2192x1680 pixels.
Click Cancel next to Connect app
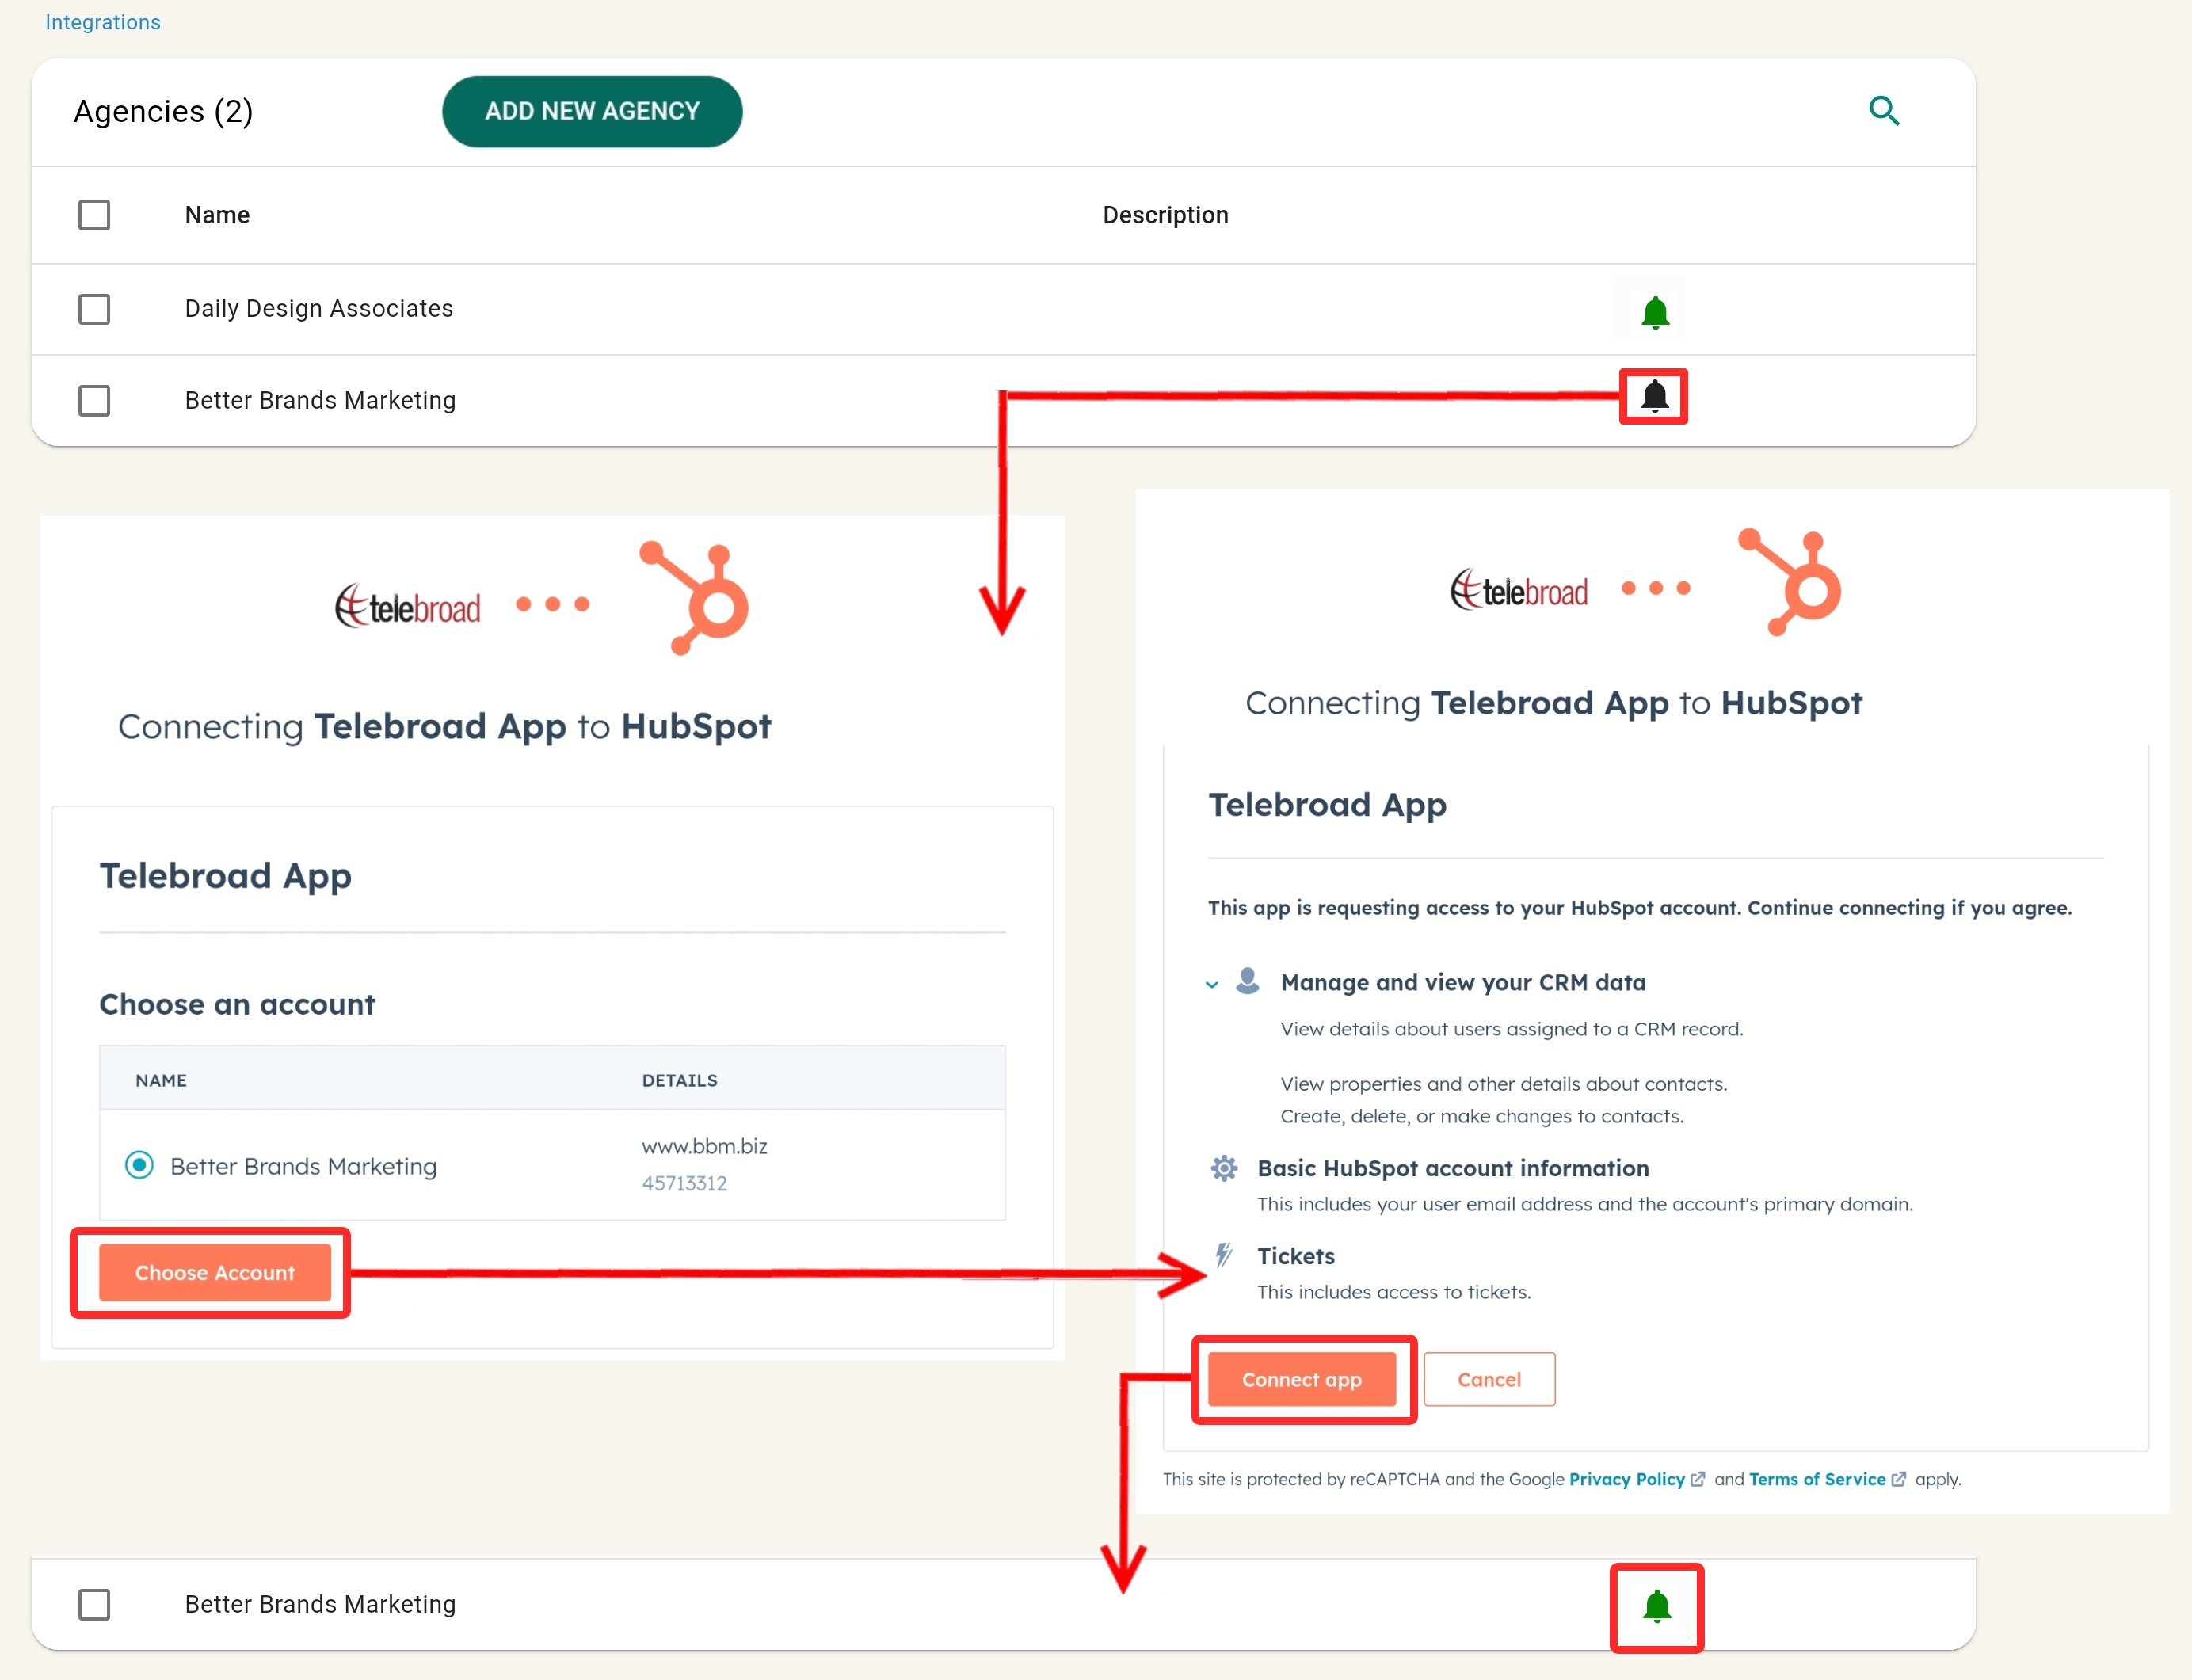pos(1488,1379)
